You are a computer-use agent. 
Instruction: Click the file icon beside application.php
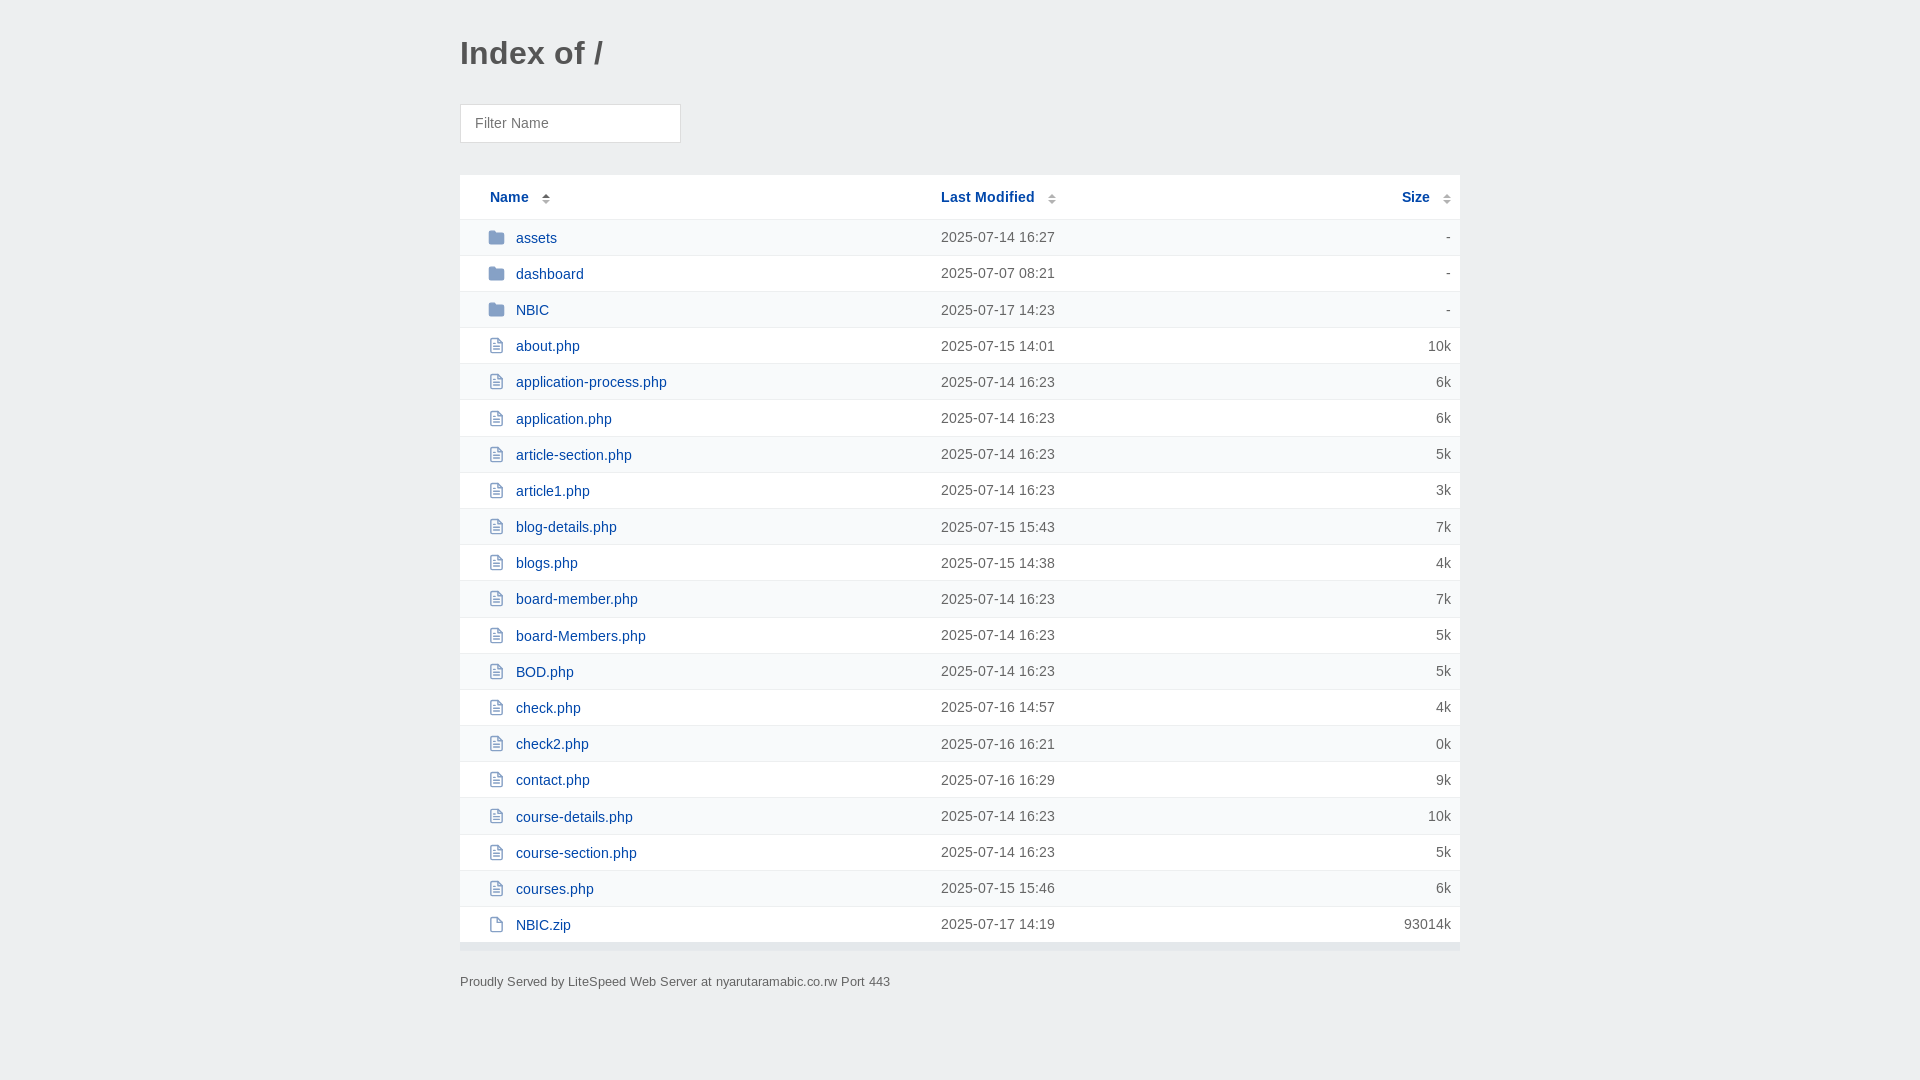pyautogui.click(x=496, y=419)
